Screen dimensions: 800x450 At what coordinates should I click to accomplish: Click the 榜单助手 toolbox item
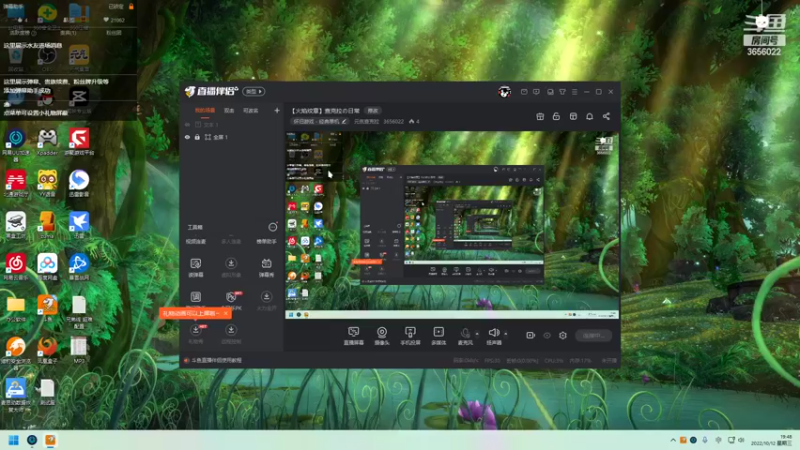pyautogui.click(x=266, y=241)
